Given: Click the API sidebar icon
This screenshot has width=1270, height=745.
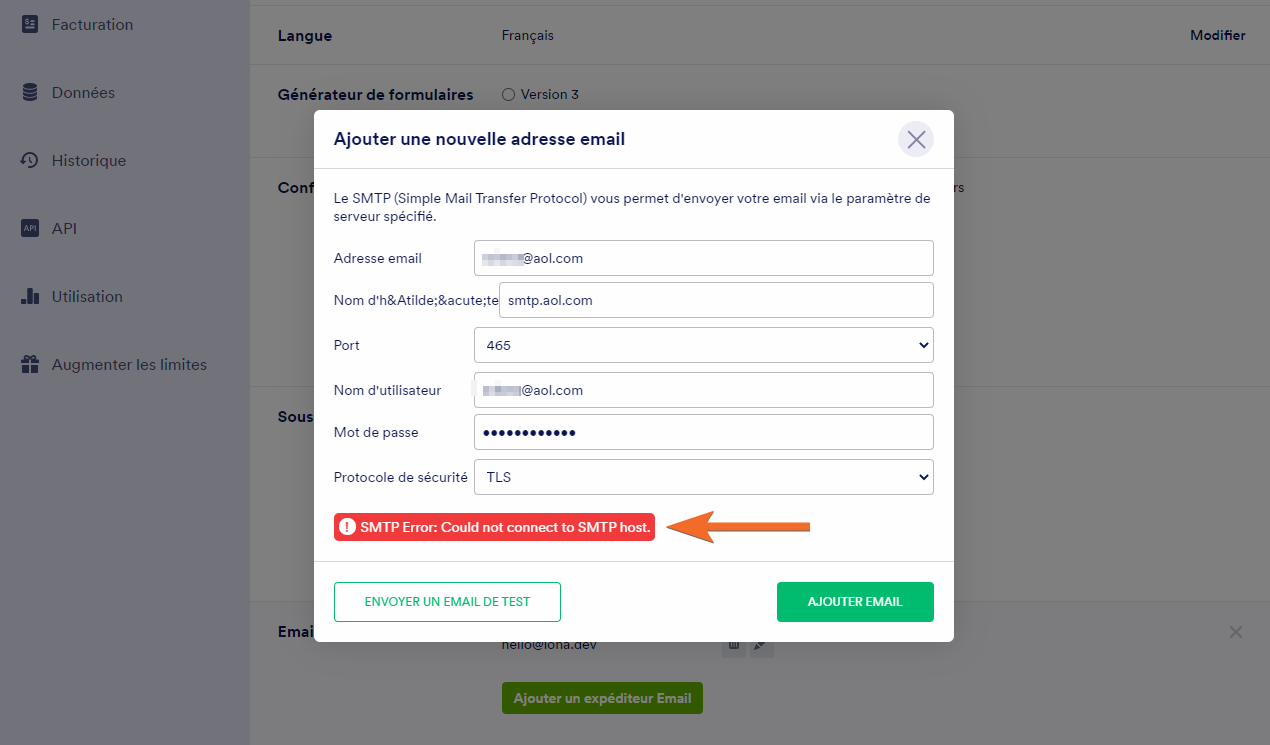Looking at the screenshot, I should (x=30, y=229).
